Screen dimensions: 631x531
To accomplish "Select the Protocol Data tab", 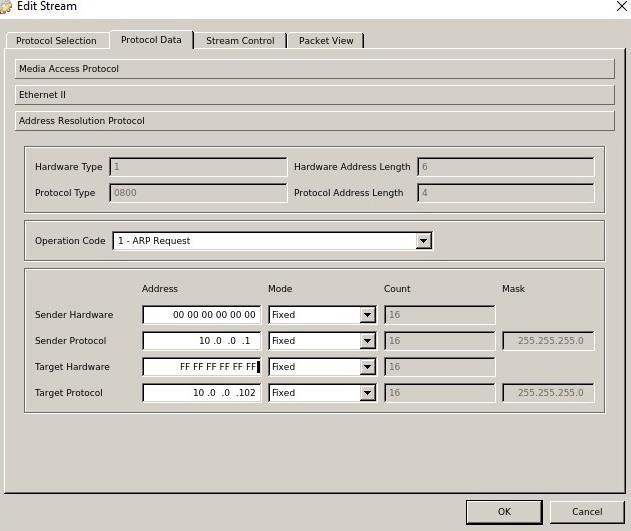I will pyautogui.click(x=152, y=40).
